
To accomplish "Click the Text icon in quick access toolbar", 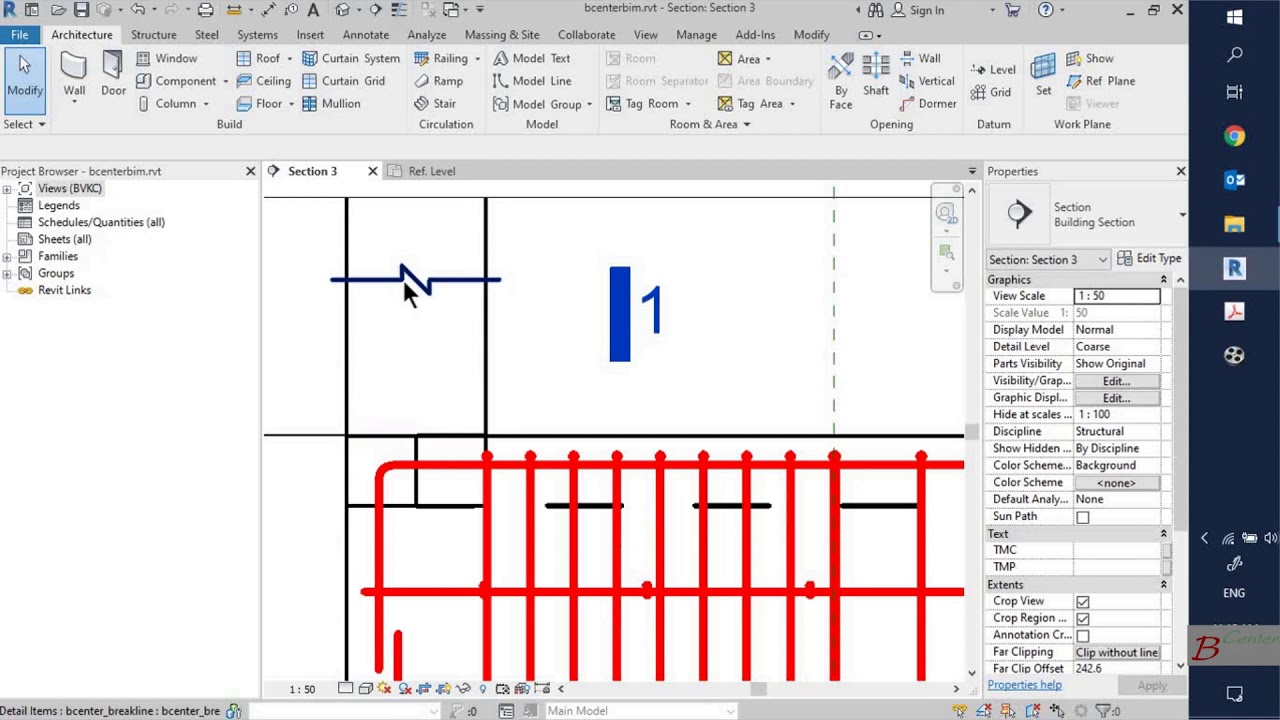I will (313, 10).
